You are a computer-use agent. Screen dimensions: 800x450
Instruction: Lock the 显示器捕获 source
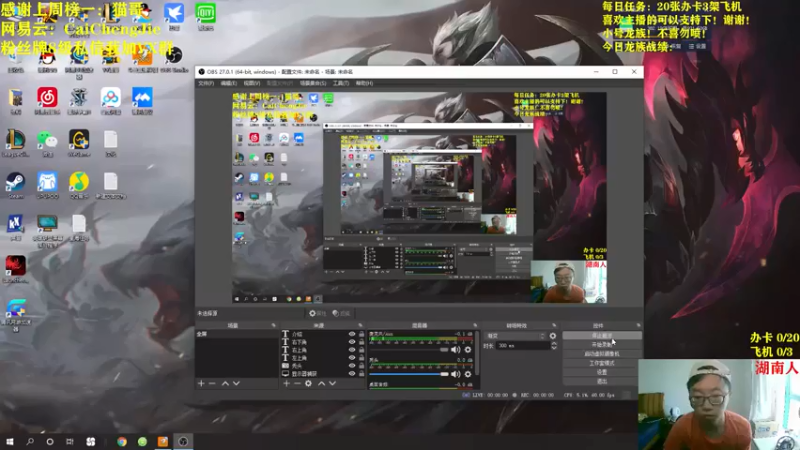(361, 373)
